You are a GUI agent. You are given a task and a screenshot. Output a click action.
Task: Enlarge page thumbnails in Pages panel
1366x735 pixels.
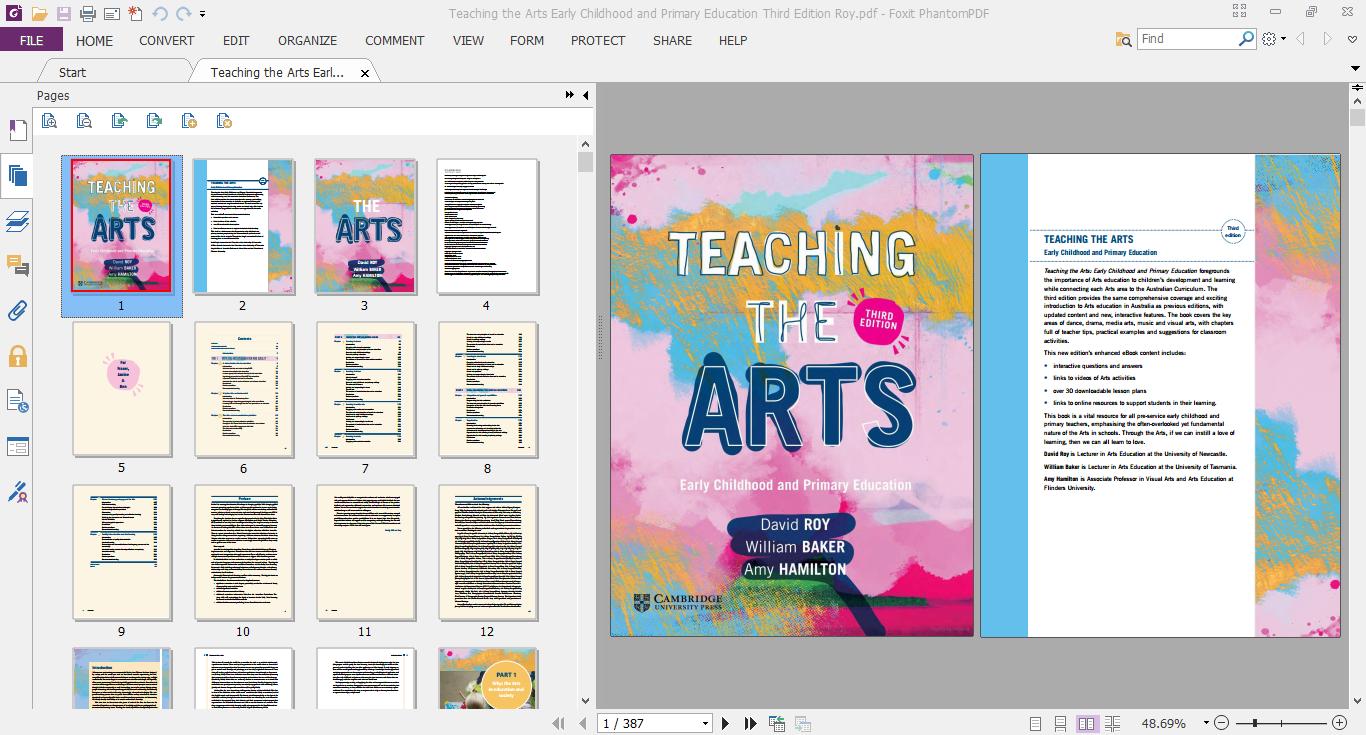point(49,121)
